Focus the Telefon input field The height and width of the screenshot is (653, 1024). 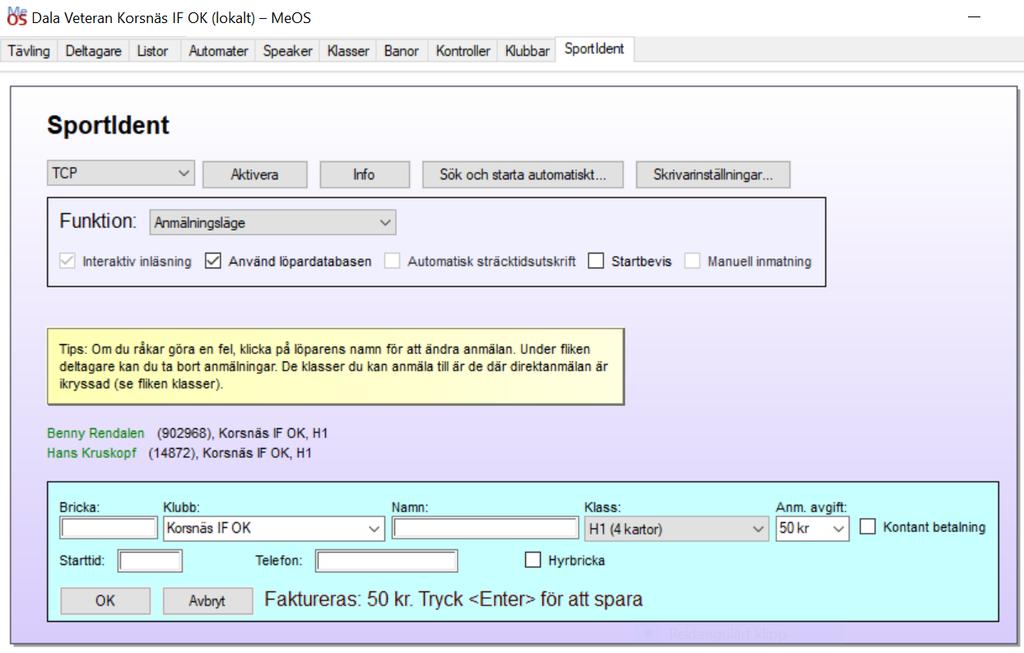click(387, 561)
